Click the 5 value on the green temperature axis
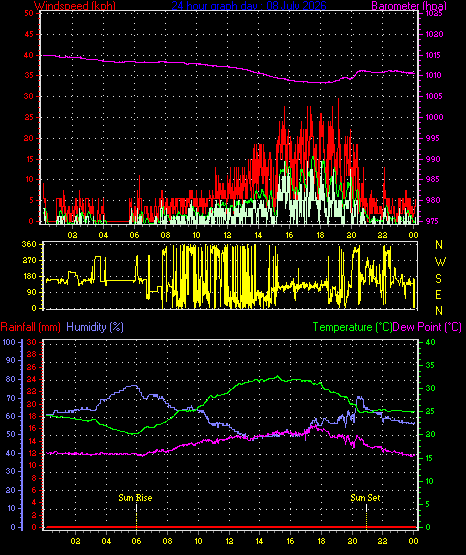 click(428, 504)
